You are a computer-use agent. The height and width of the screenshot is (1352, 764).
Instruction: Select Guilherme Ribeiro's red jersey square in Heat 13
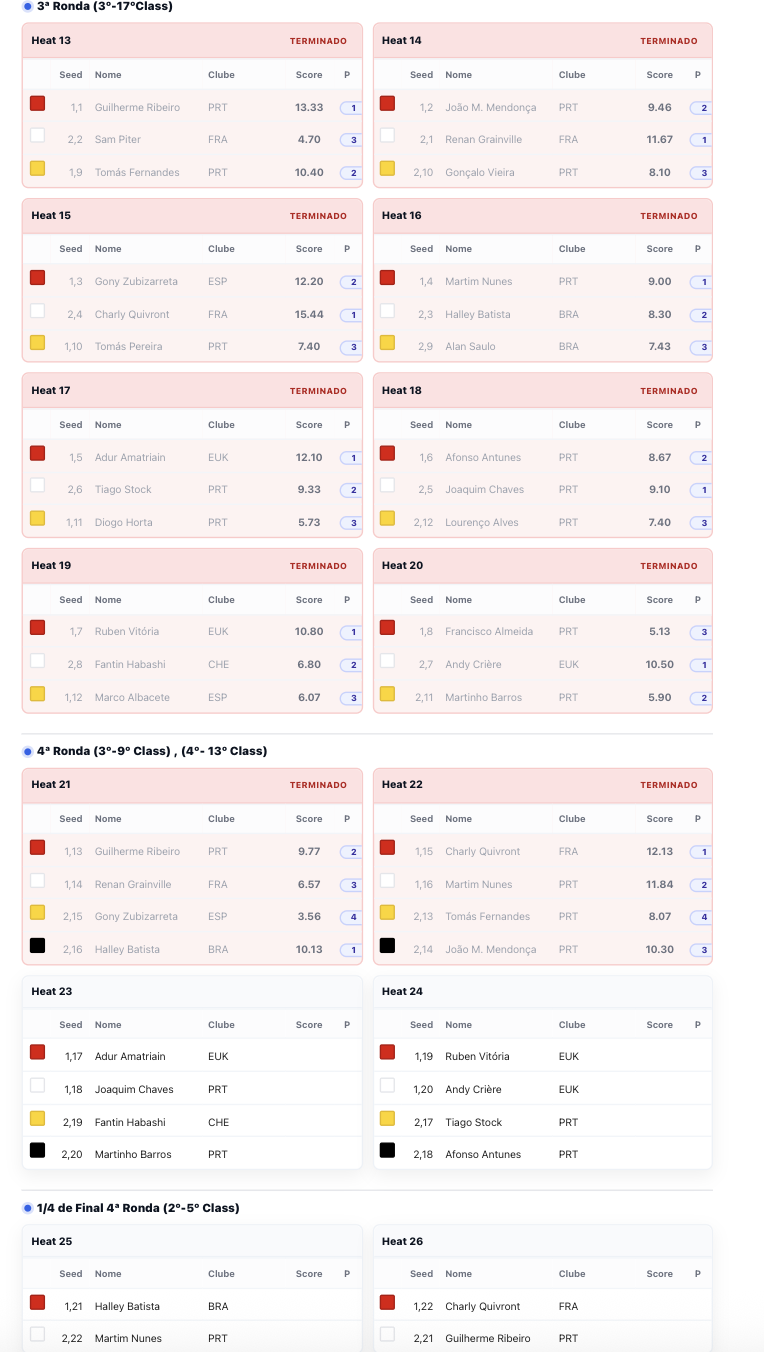tap(38, 103)
